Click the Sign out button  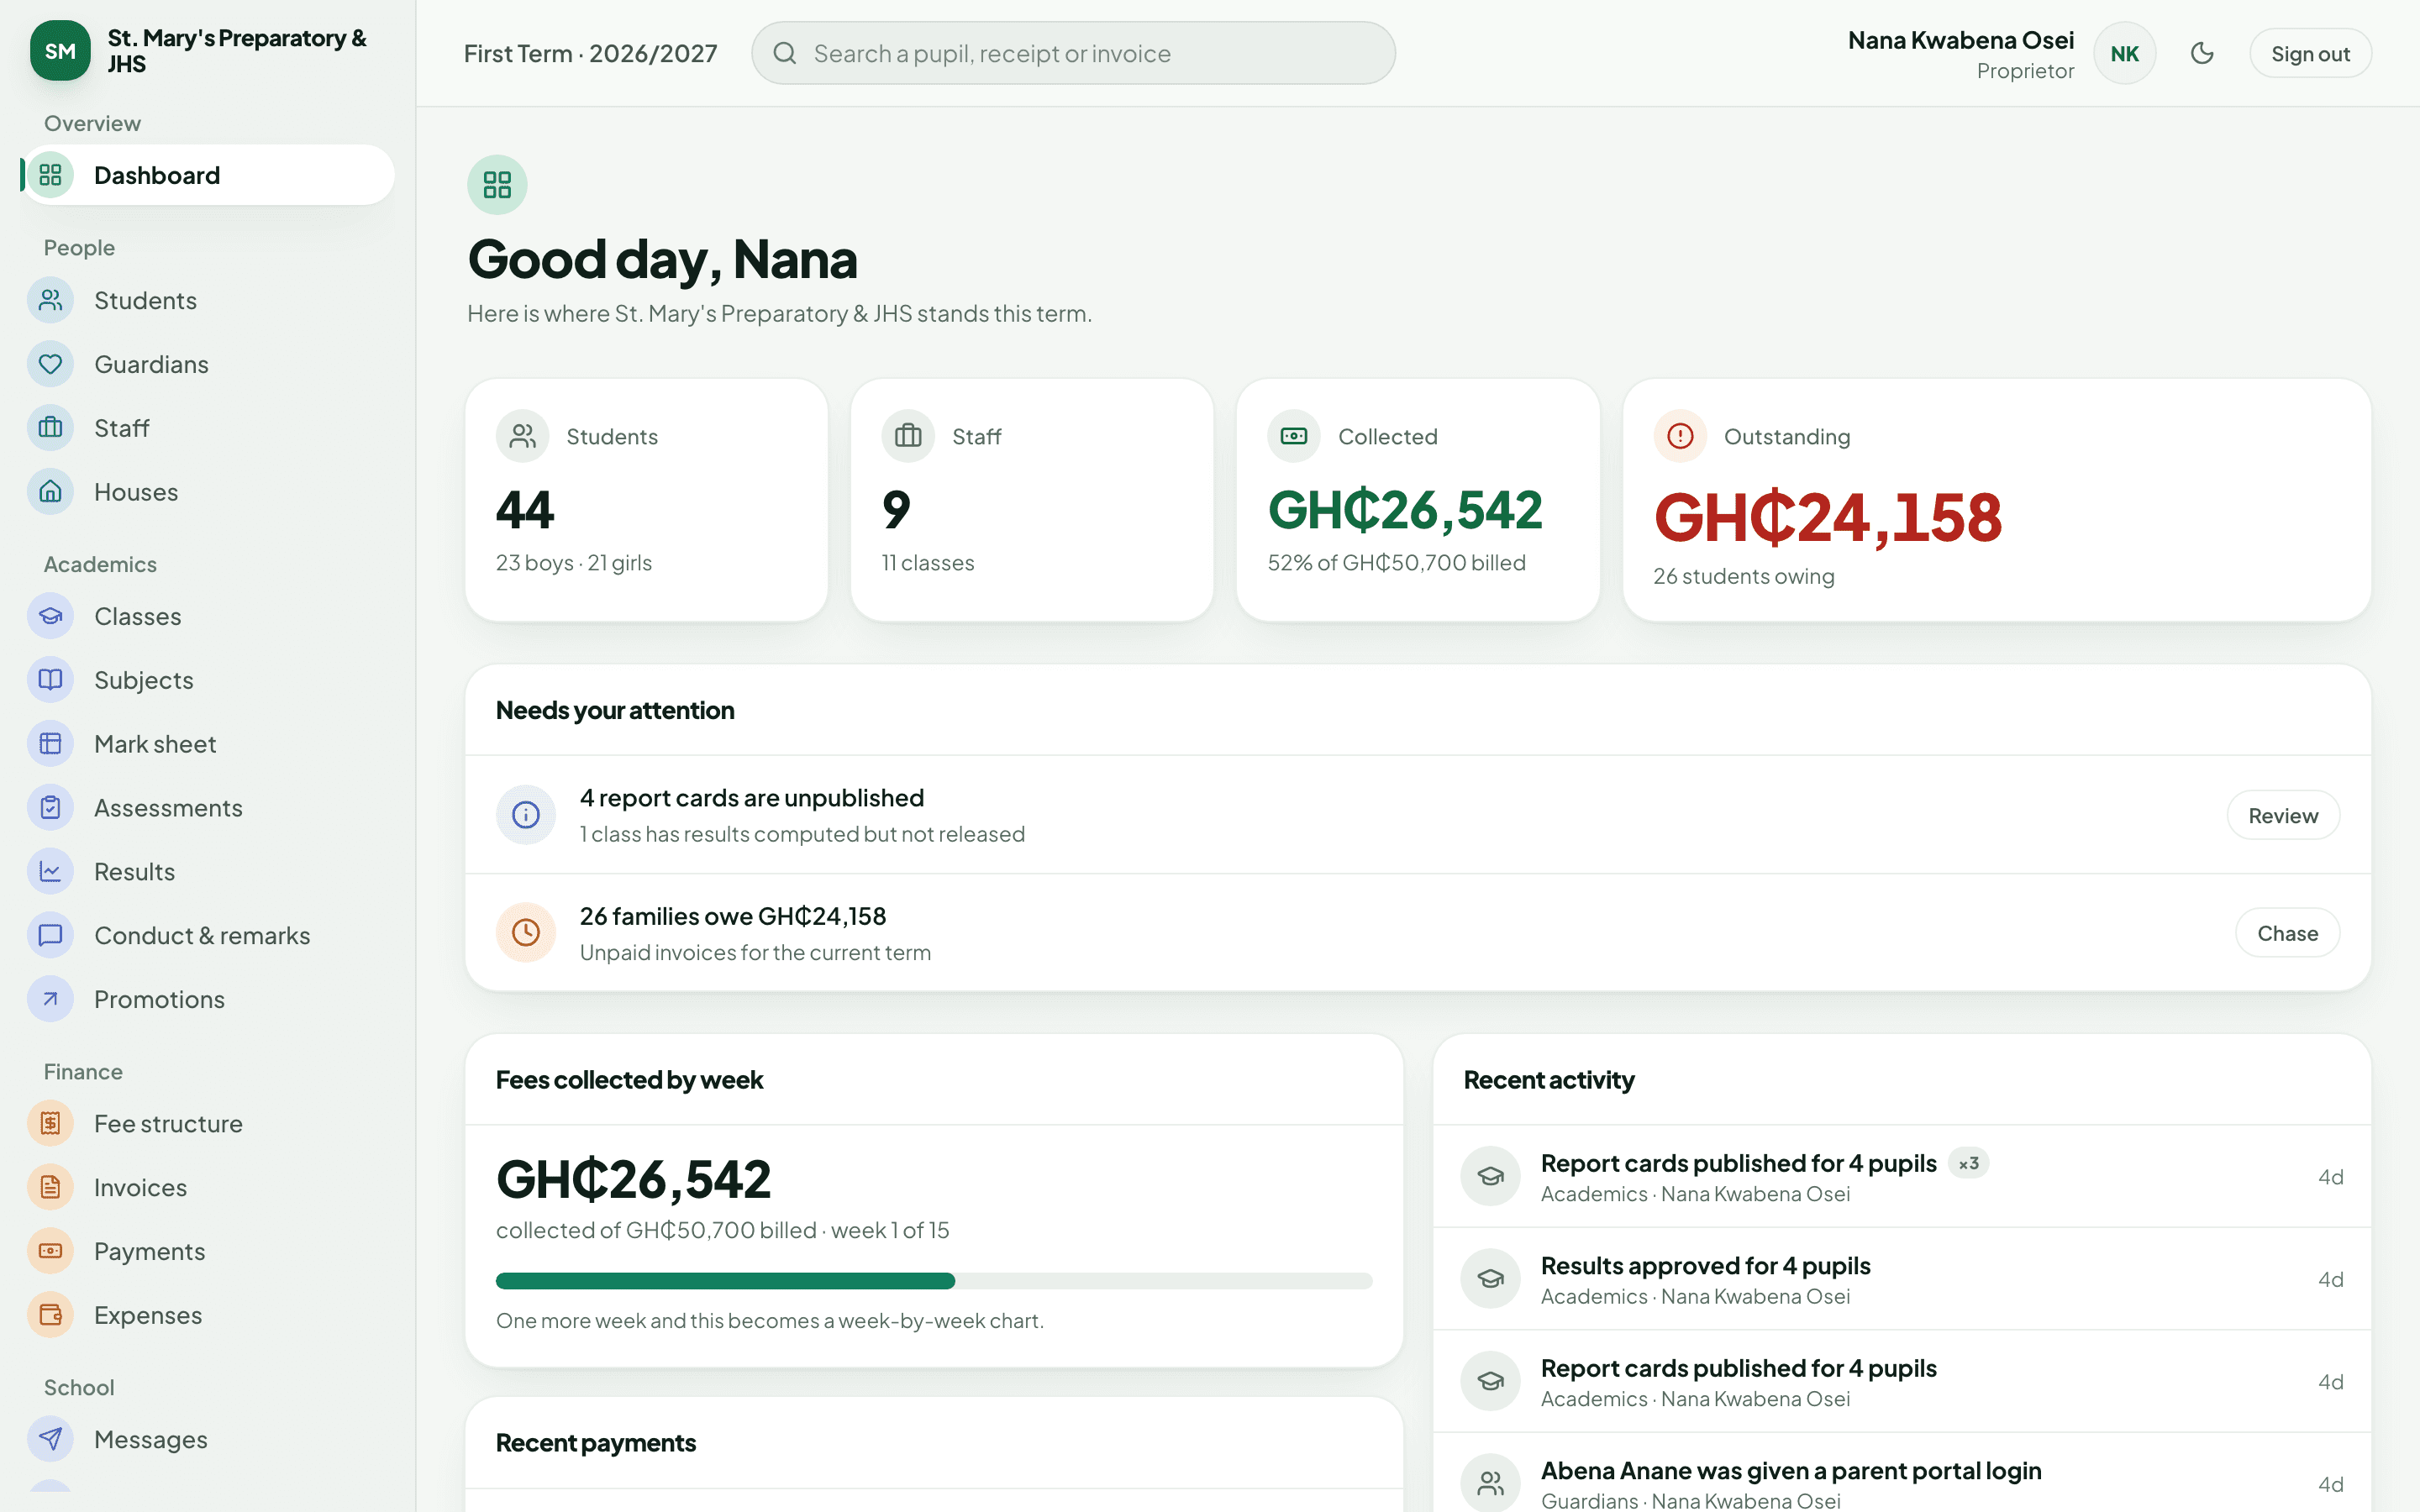(x=2310, y=54)
